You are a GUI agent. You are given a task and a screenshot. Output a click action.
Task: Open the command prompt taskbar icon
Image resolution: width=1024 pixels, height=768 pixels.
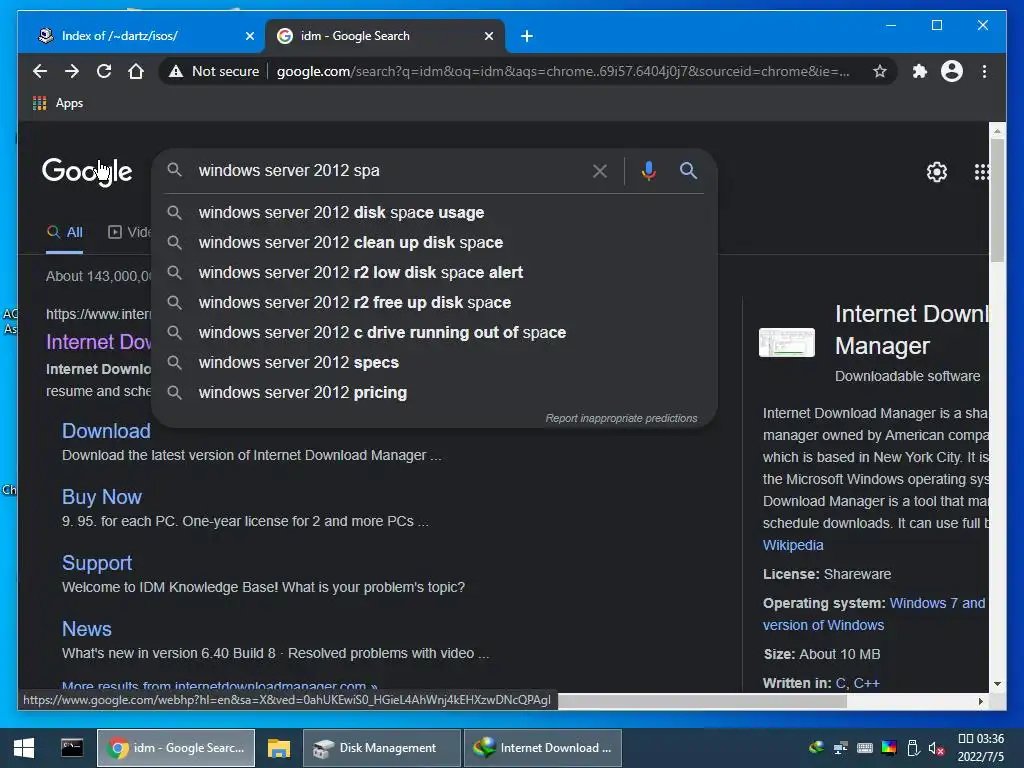pos(72,748)
